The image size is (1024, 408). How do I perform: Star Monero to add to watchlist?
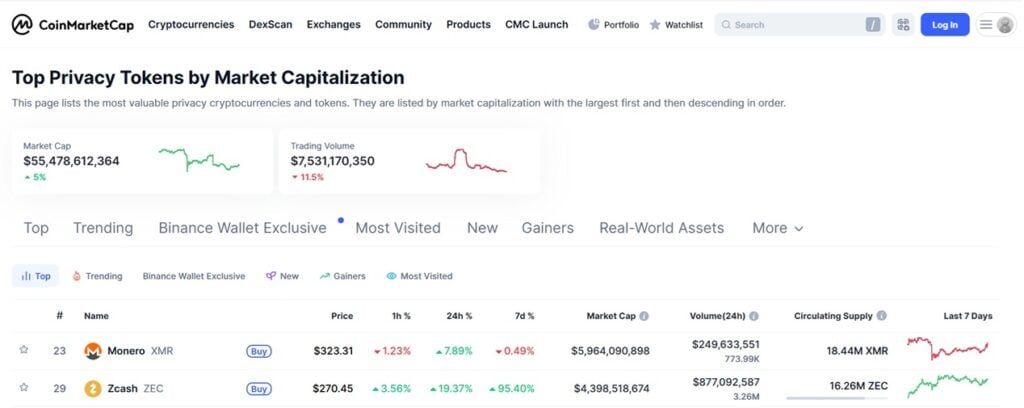click(x=23, y=351)
